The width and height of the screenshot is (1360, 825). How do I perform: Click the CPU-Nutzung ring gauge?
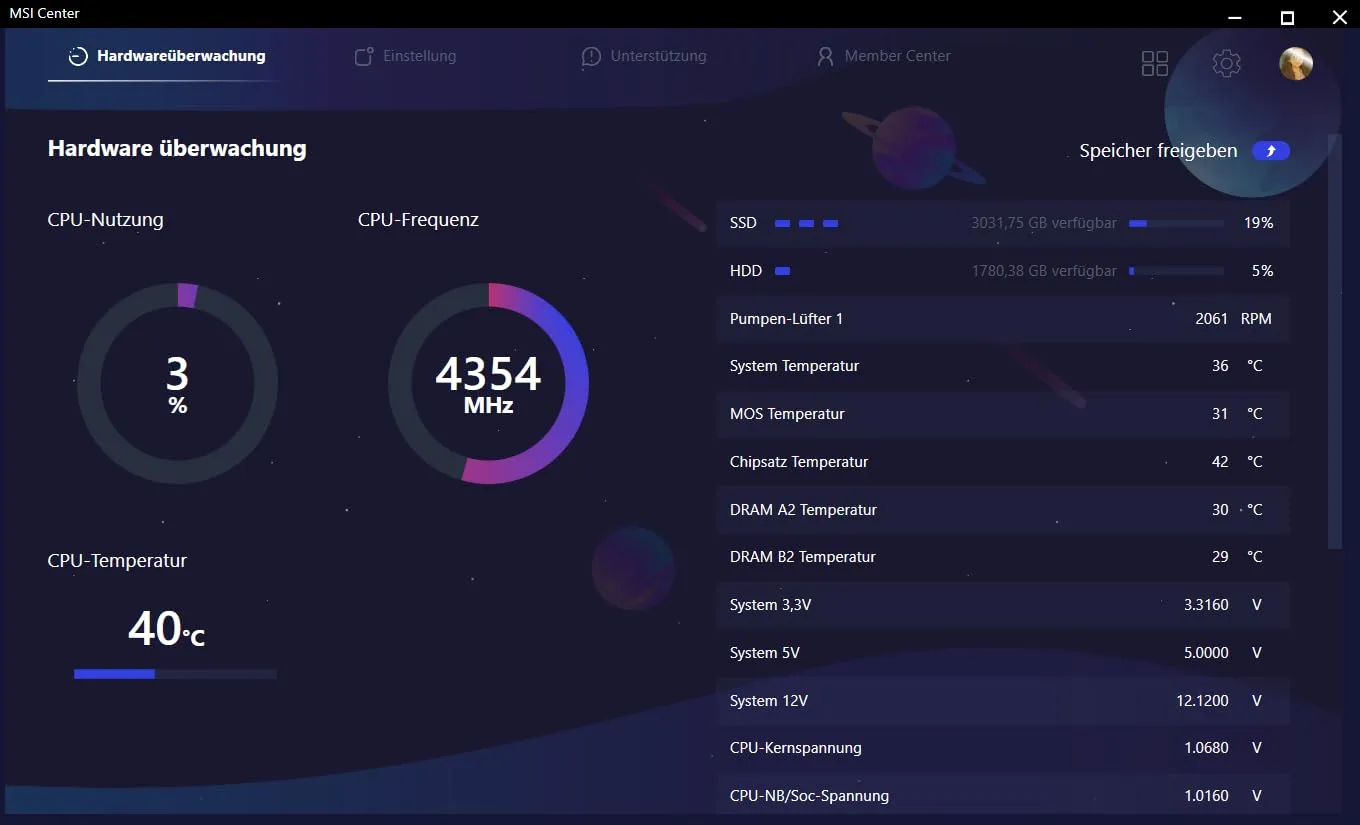tap(178, 383)
